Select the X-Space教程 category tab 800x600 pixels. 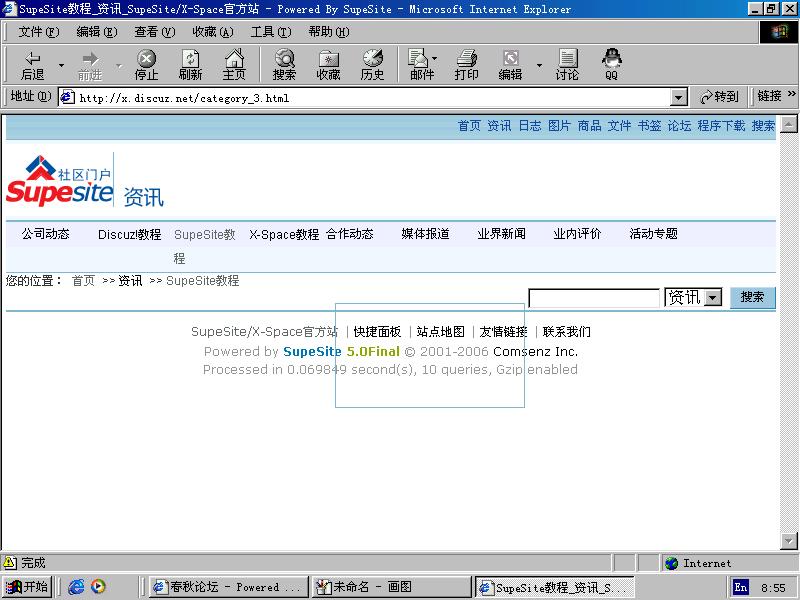284,235
